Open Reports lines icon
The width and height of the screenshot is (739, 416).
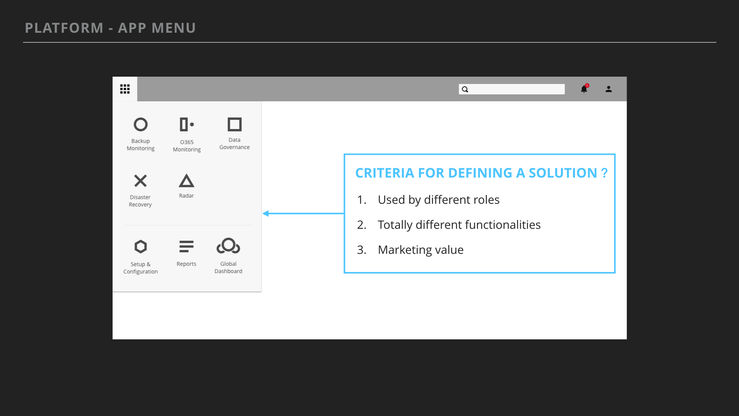[186, 246]
